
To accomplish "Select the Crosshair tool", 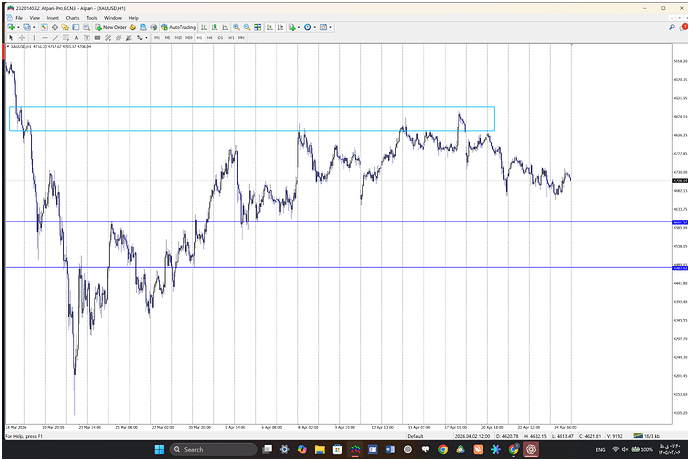I will click(x=22, y=38).
